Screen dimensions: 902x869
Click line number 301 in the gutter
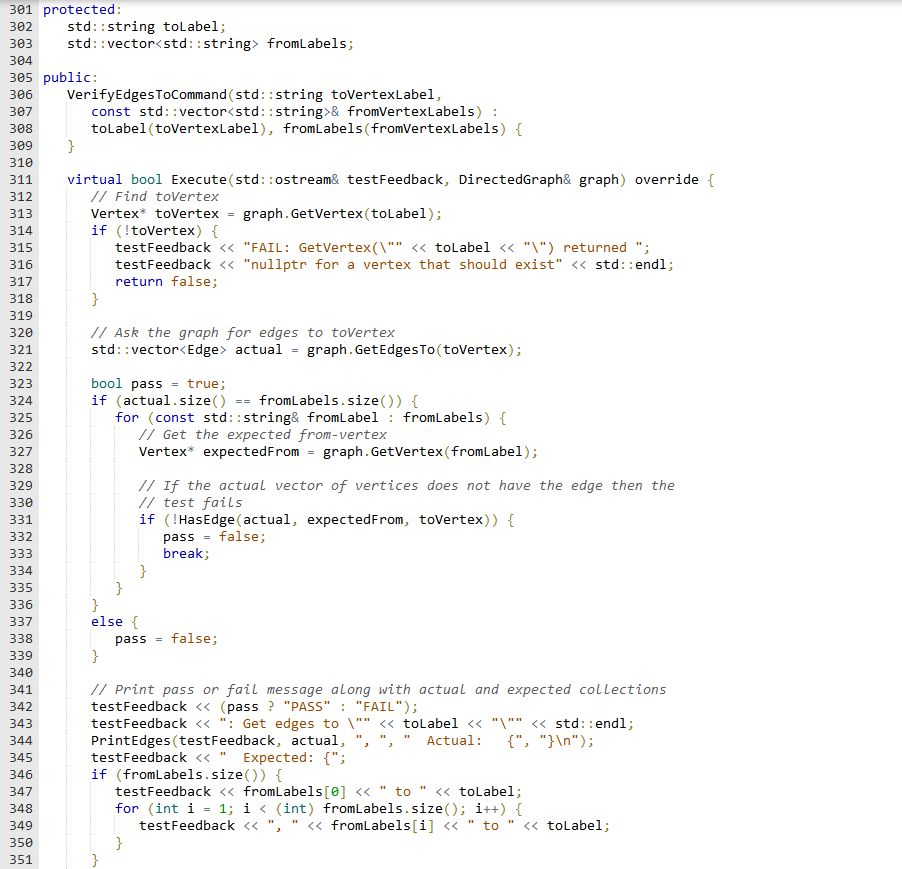(18, 9)
